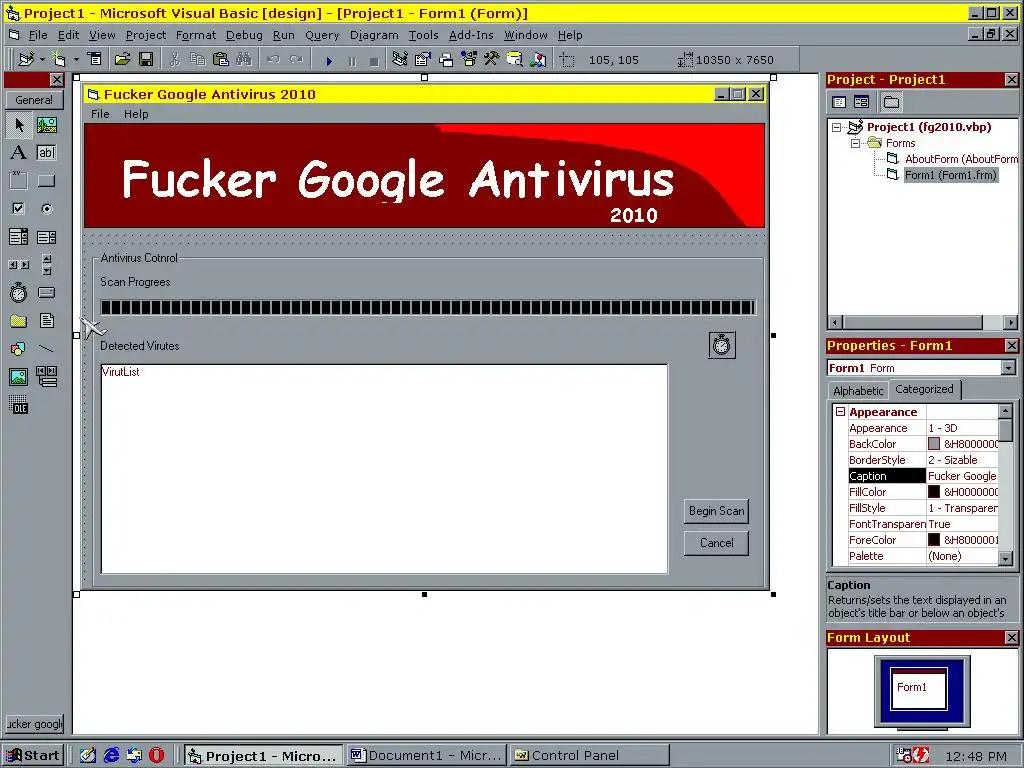This screenshot has width=1024, height=768.
Task: Select the ListBox control tool
Action: point(46,237)
